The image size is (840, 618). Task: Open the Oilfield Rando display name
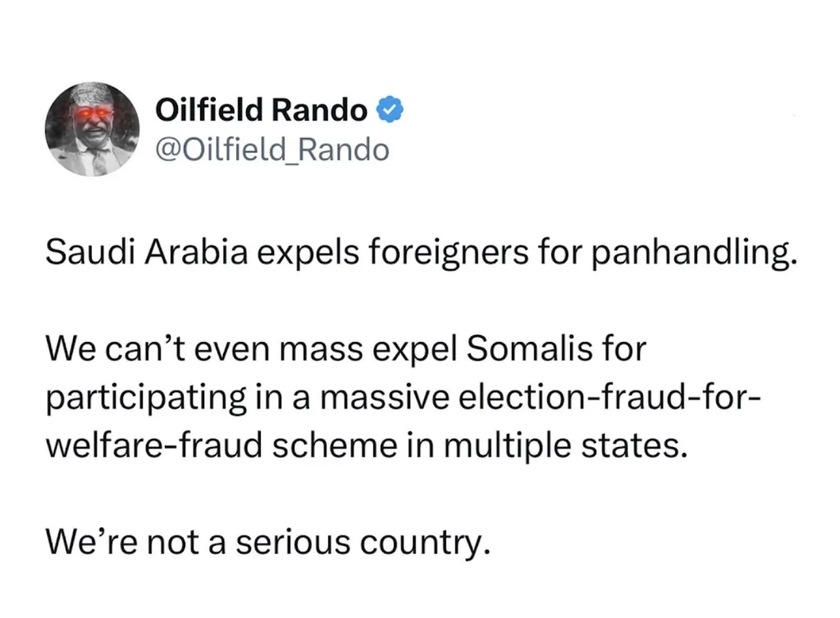pyautogui.click(x=263, y=109)
